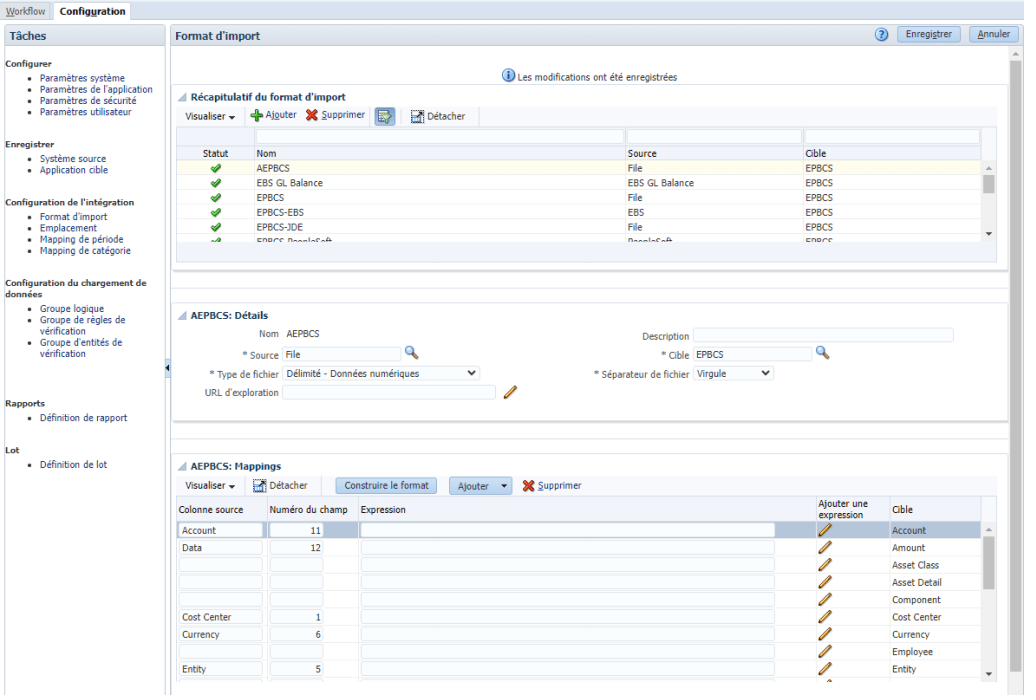
Task: Select the Configuration tab
Action: (x=92, y=11)
